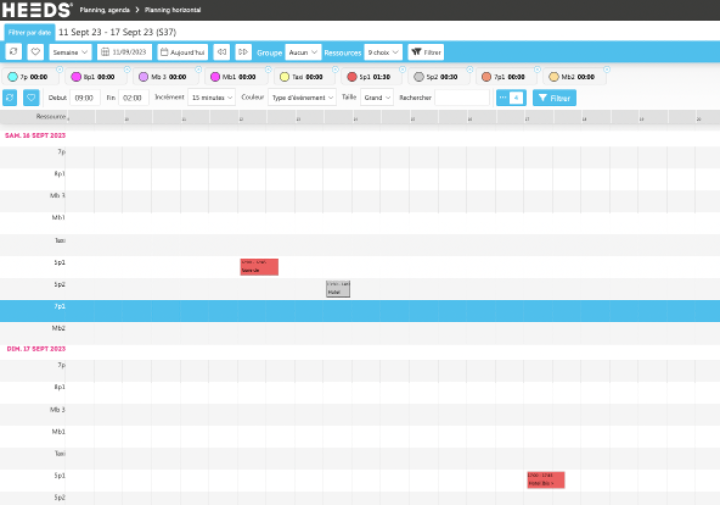720x506 pixels.
Task: Click the Fin time field showing 02:00
Action: (134, 97)
